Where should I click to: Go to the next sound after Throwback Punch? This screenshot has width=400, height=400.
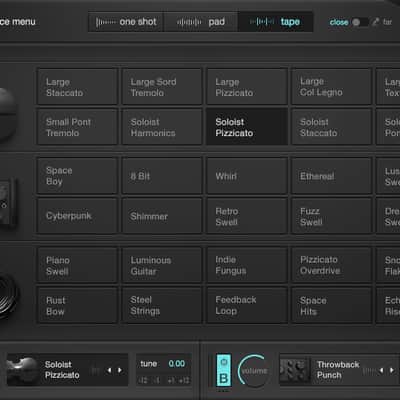(392, 370)
